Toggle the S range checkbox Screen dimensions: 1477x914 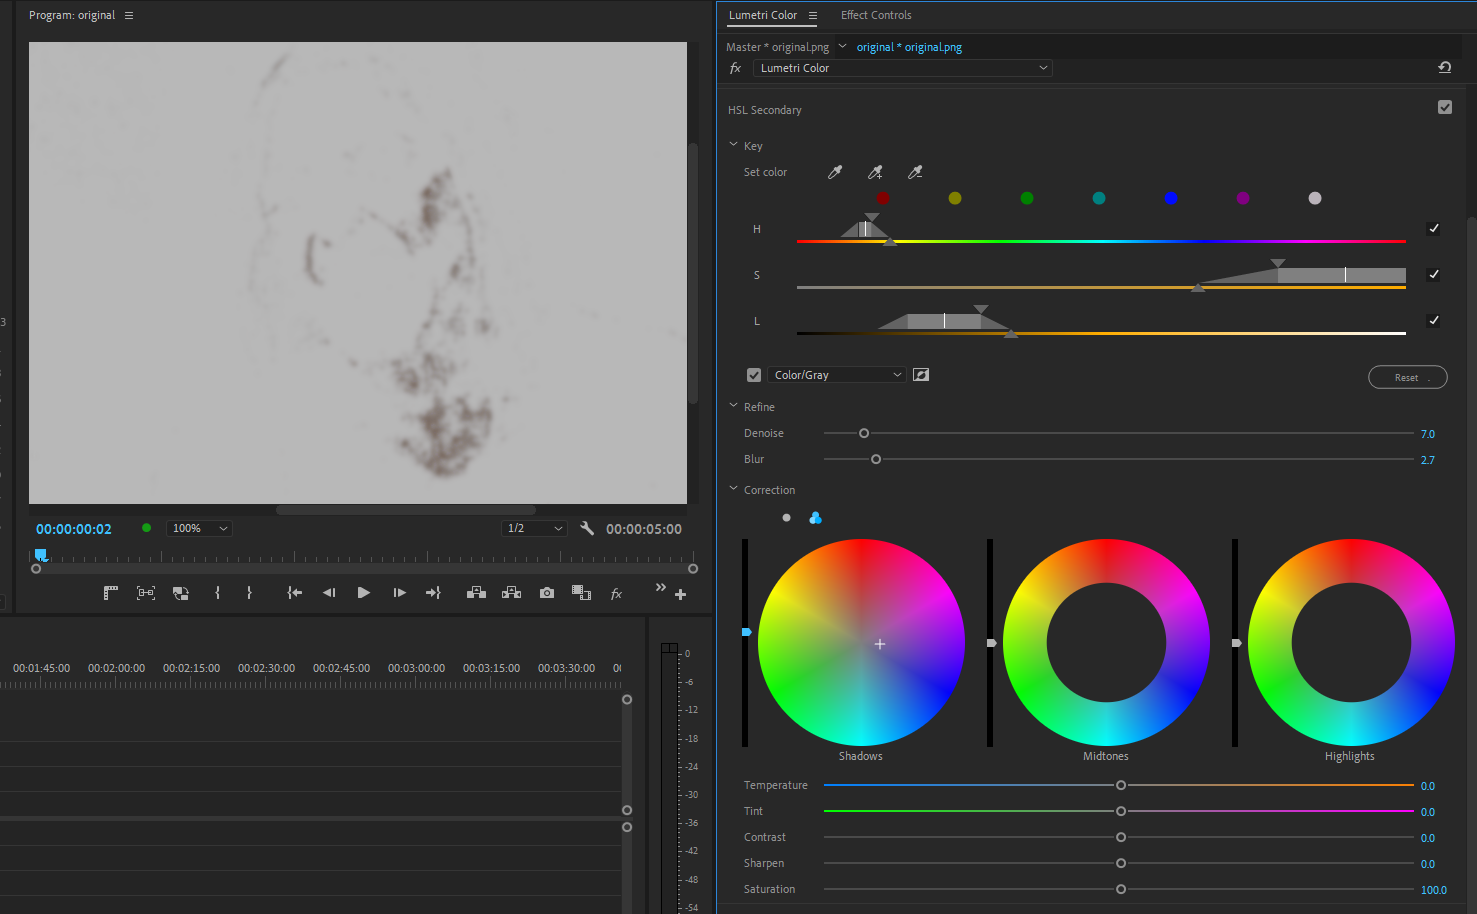[x=1434, y=275]
